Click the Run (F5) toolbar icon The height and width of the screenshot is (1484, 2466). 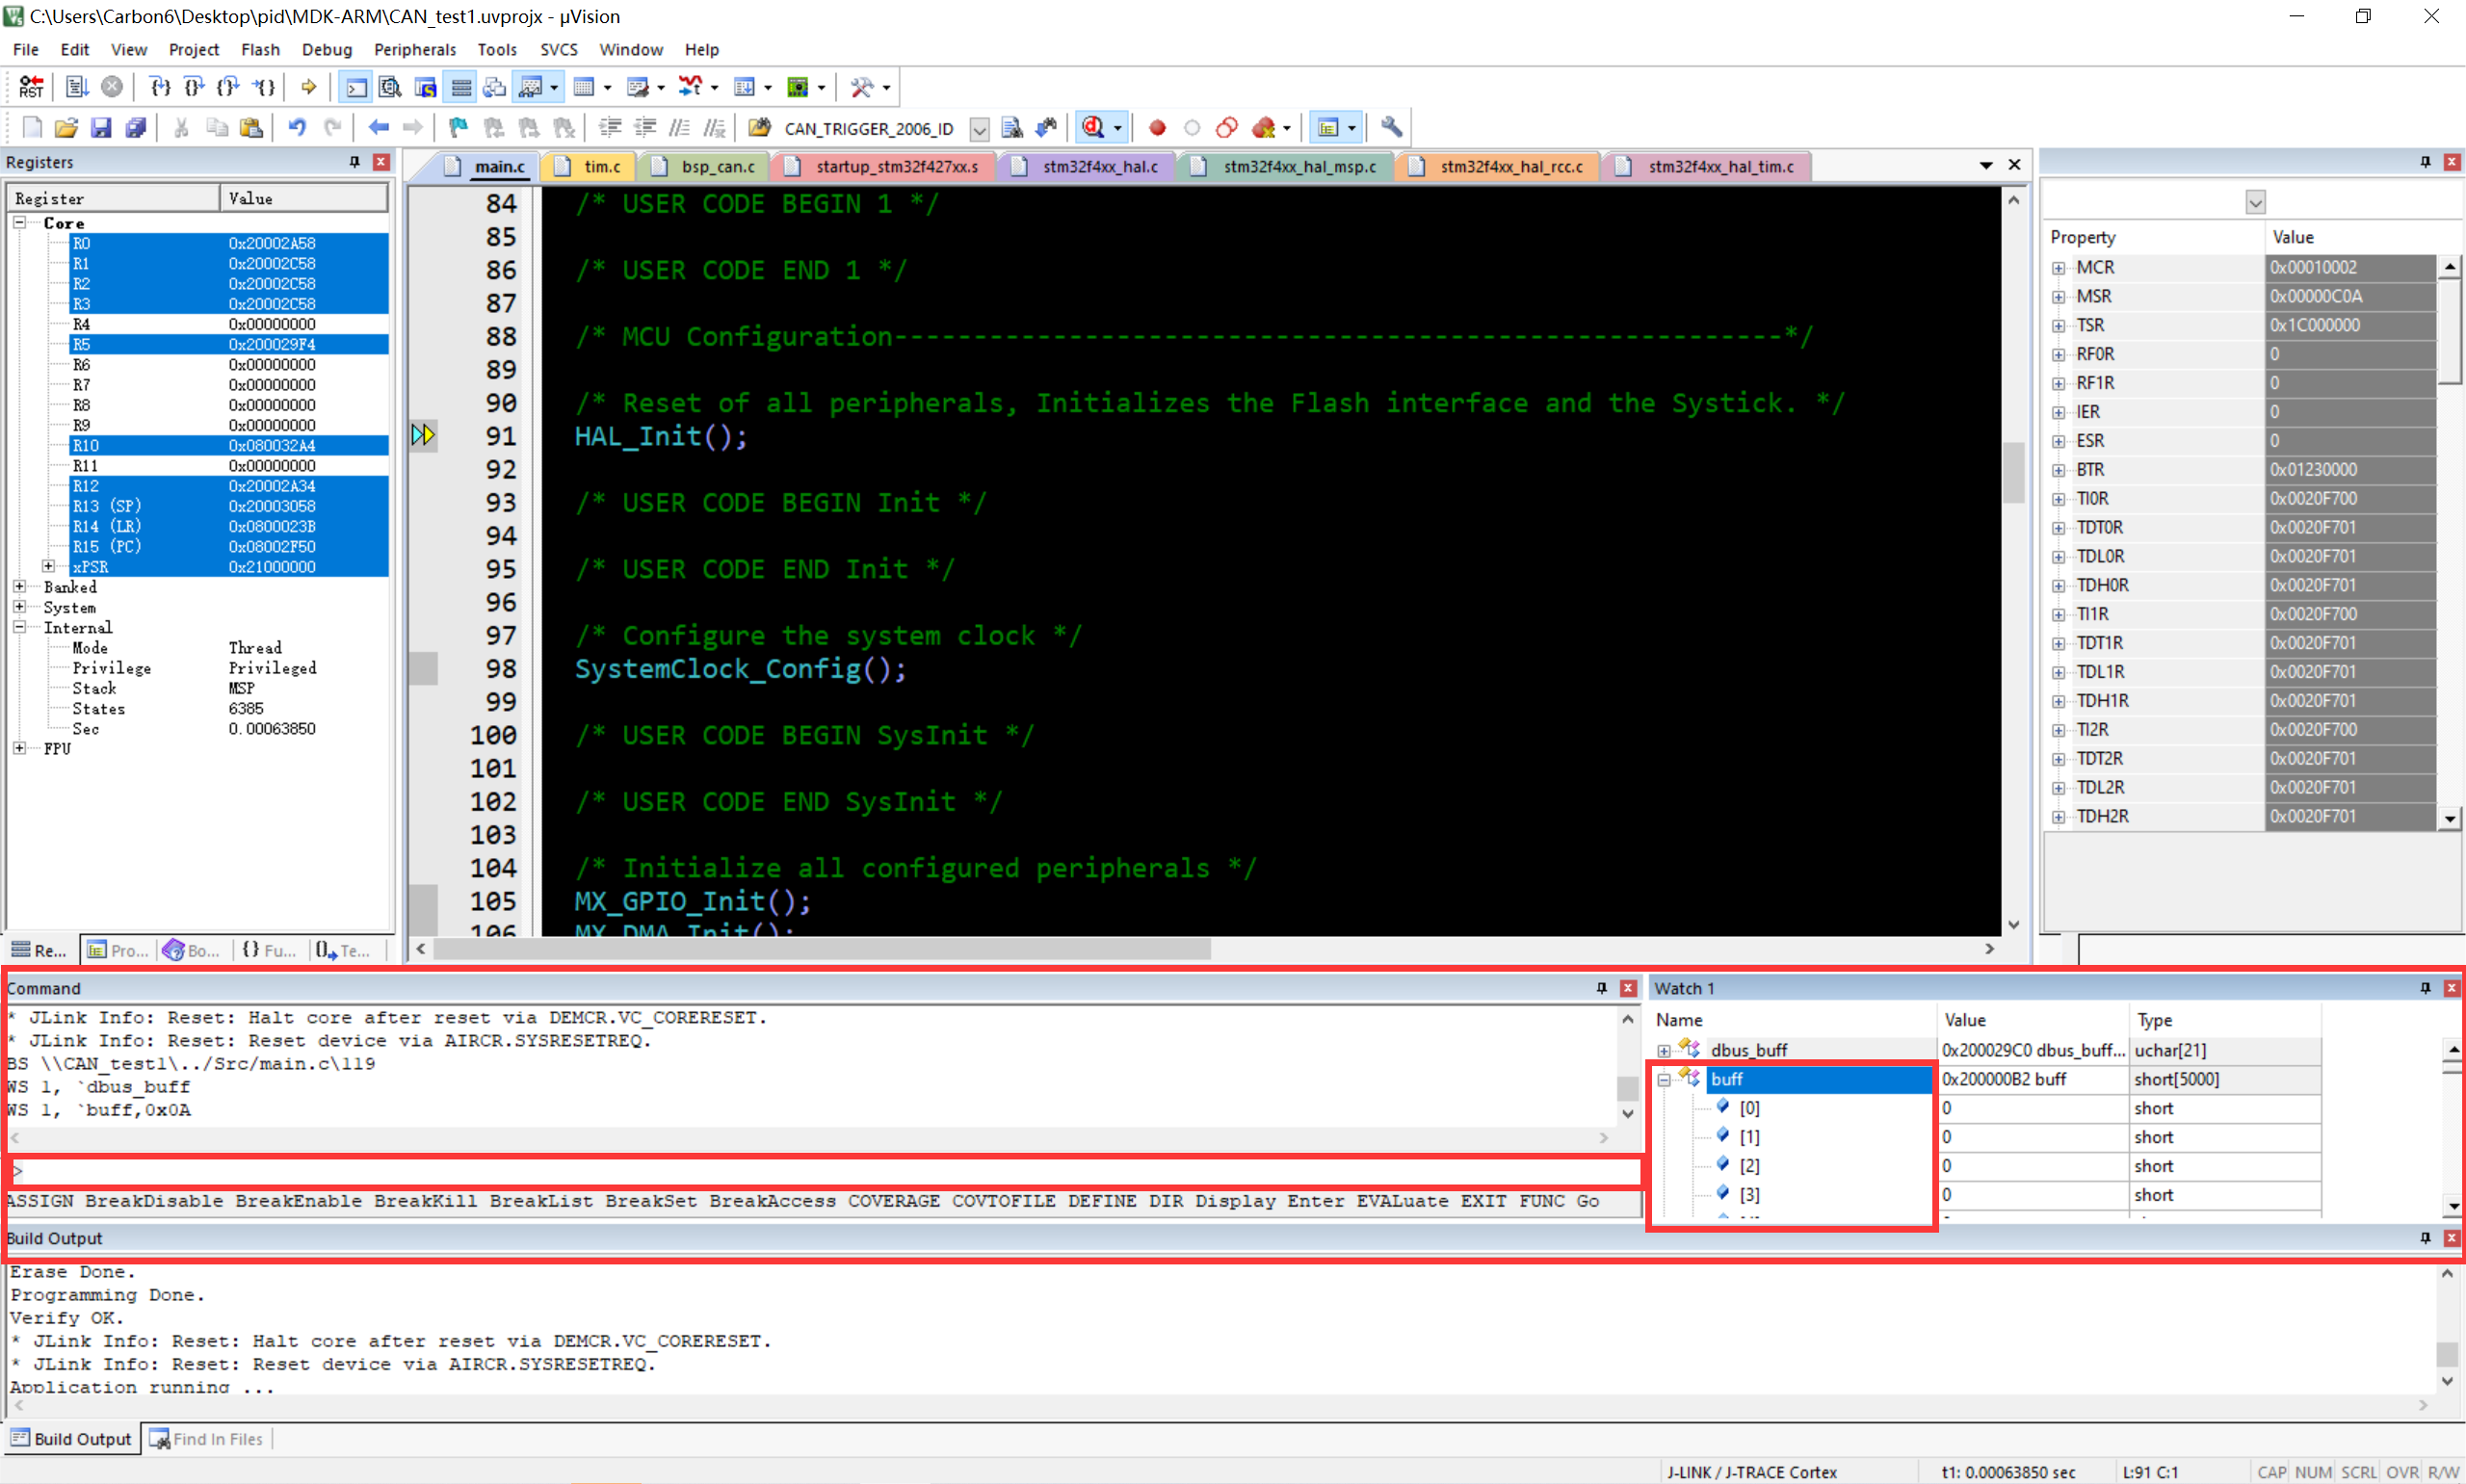[x=77, y=87]
